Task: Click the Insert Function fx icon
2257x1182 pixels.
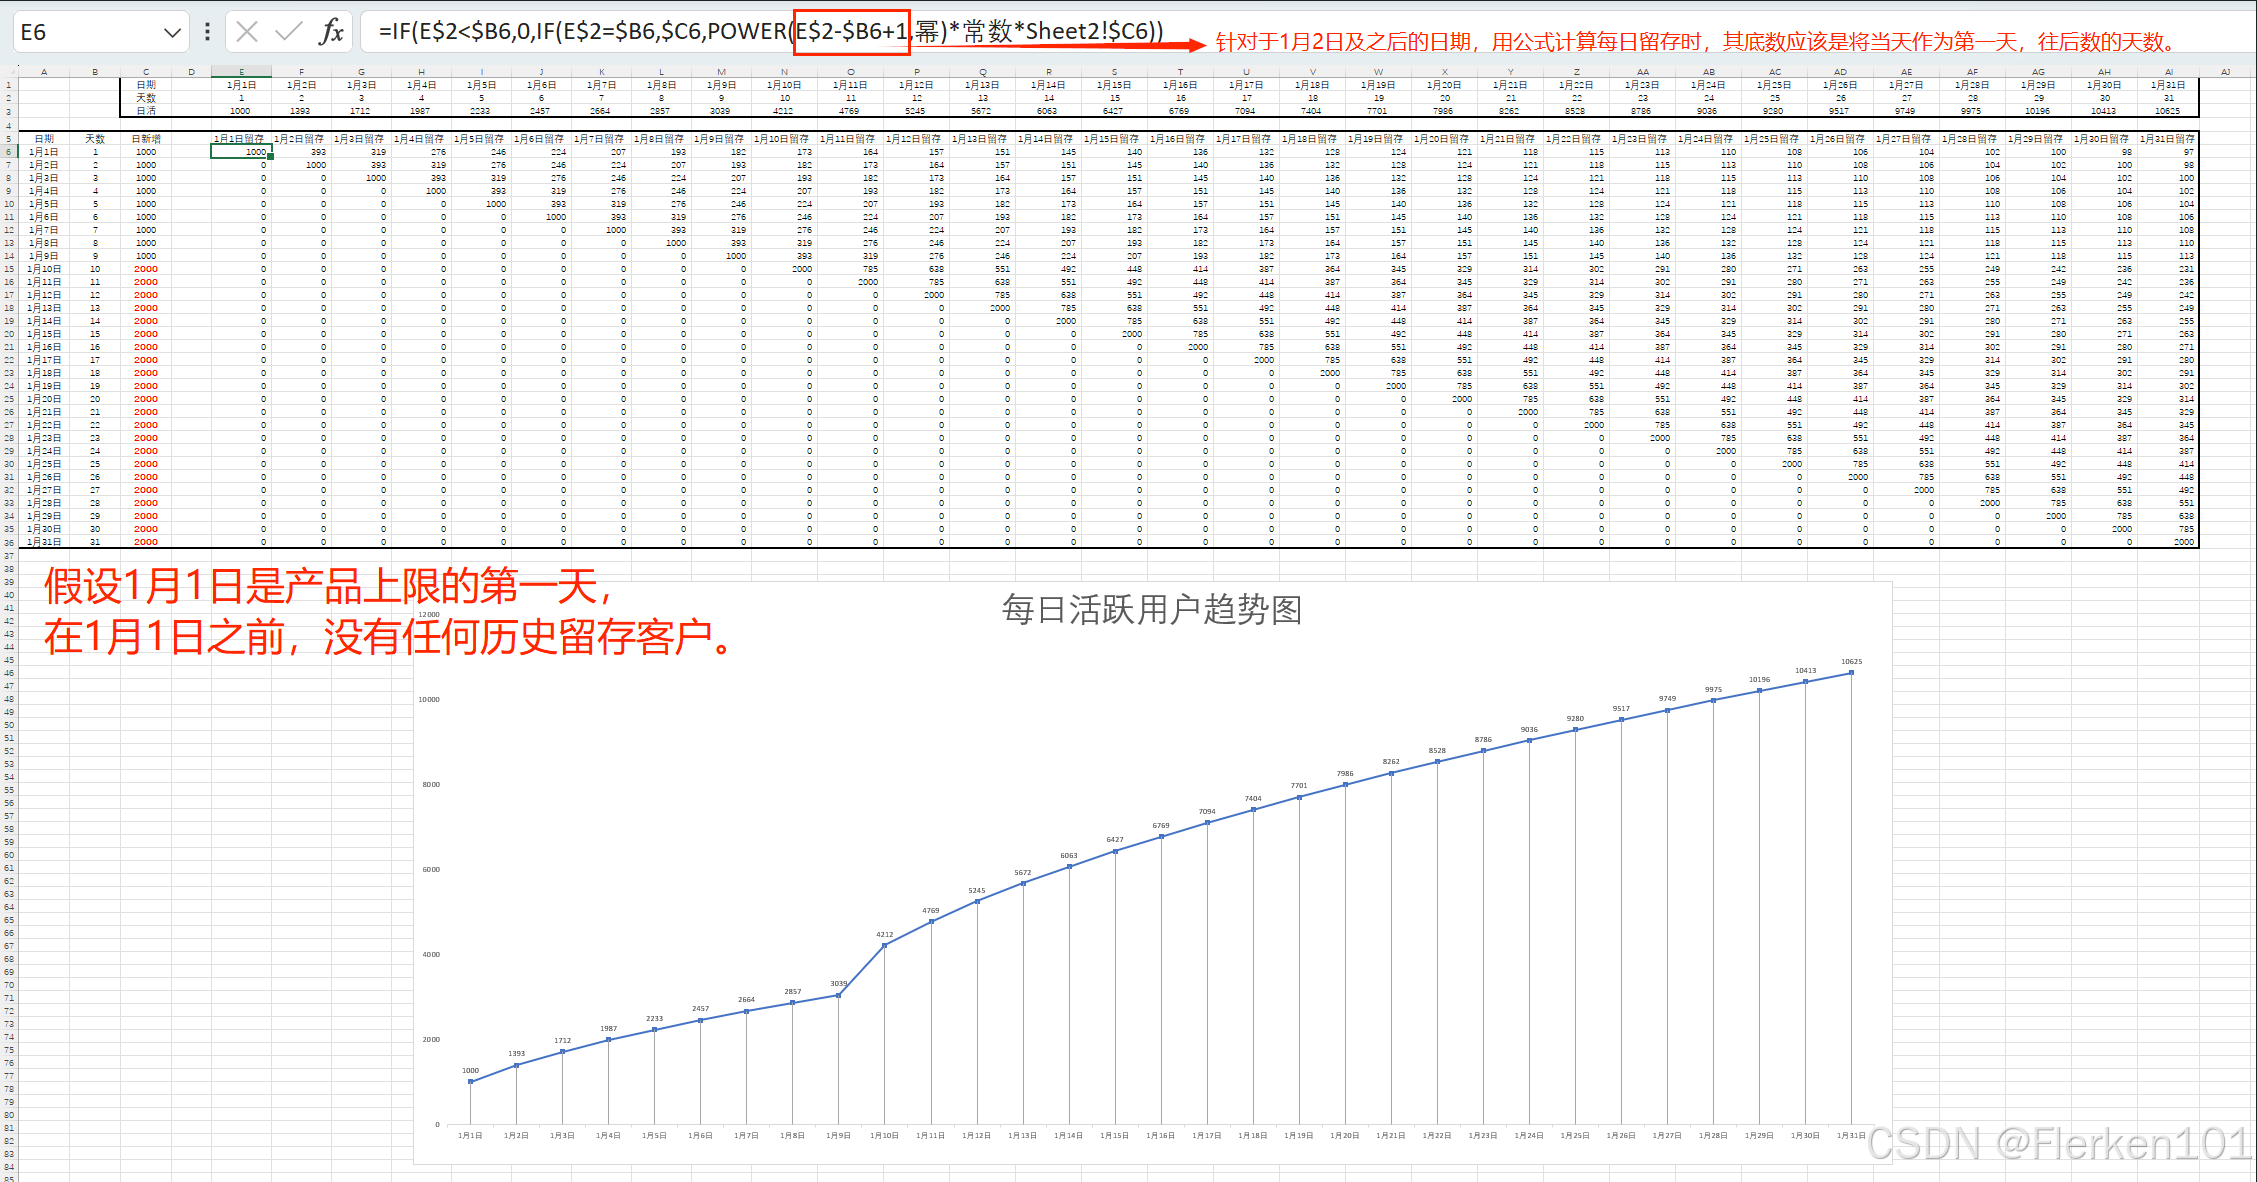Action: tap(331, 32)
